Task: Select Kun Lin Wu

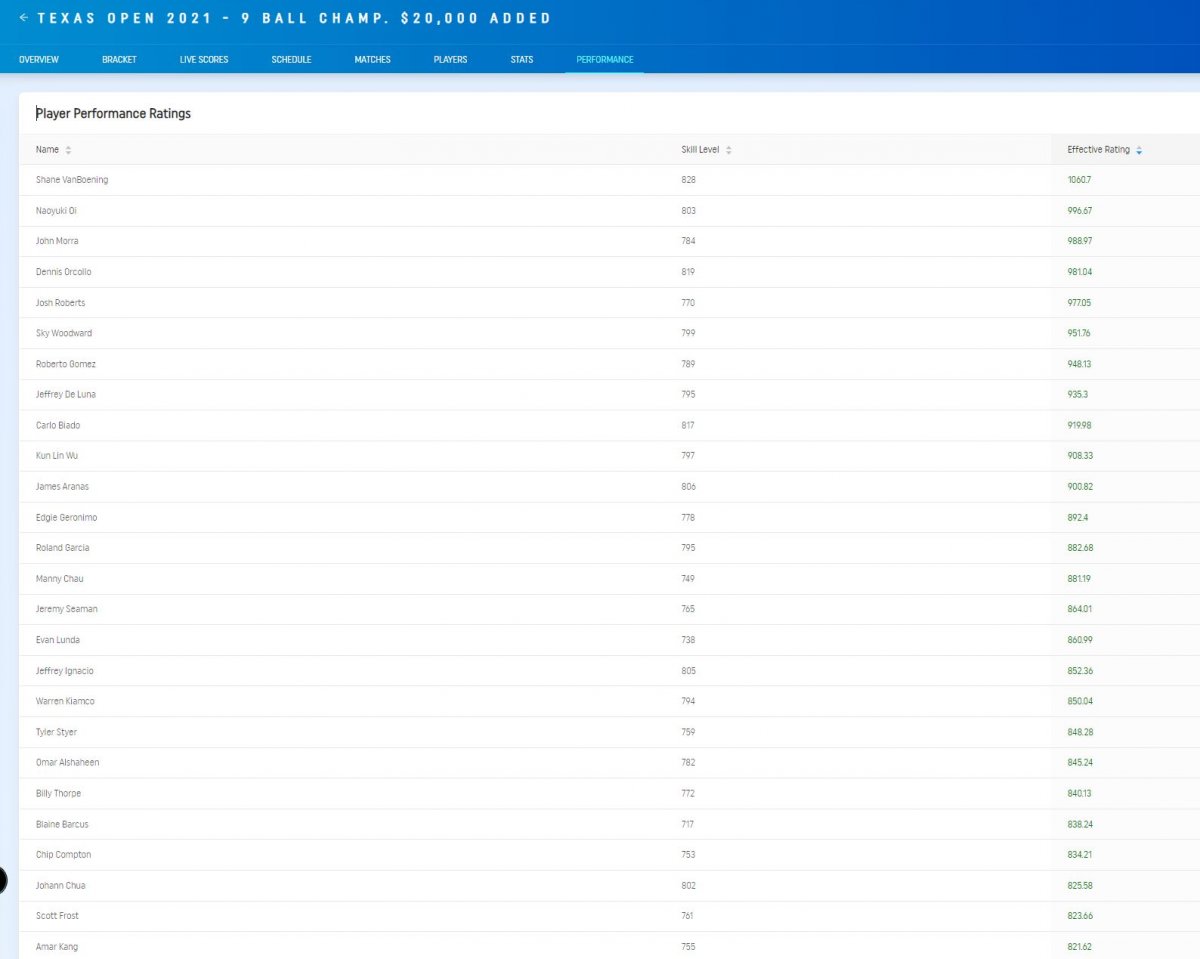Action: coord(57,456)
